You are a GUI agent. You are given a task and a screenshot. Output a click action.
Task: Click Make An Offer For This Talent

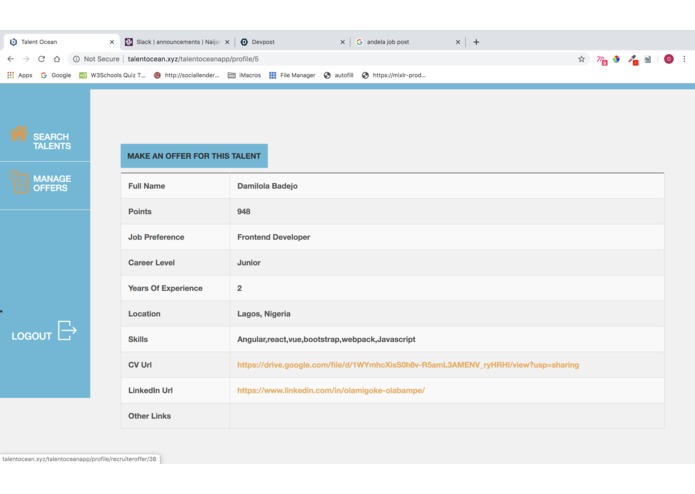(x=194, y=156)
